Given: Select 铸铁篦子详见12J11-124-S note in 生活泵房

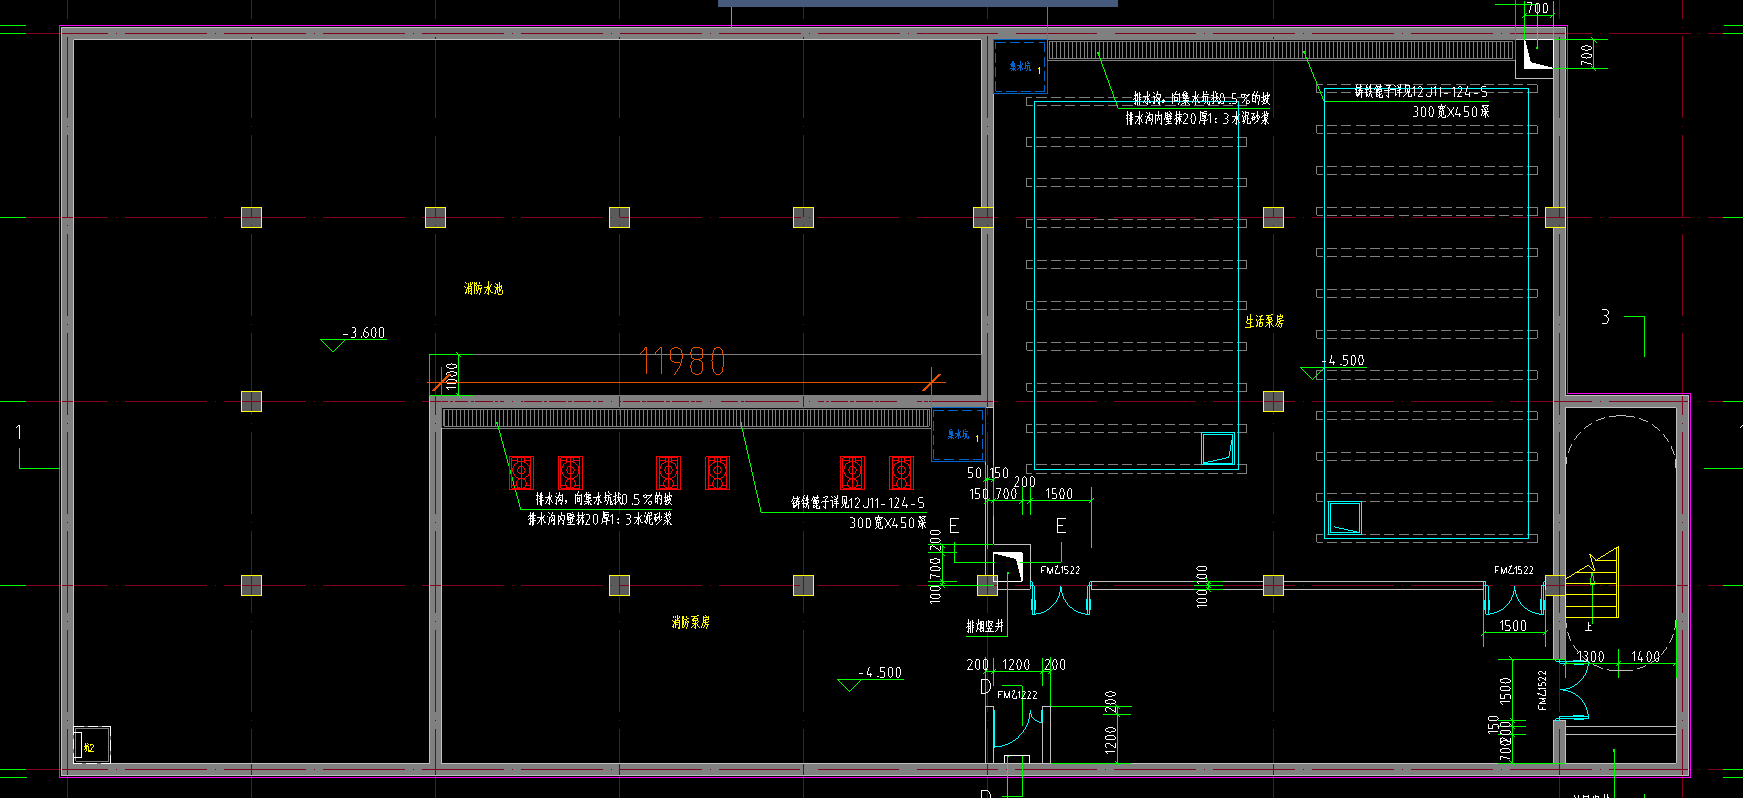Looking at the screenshot, I should [x=1421, y=92].
